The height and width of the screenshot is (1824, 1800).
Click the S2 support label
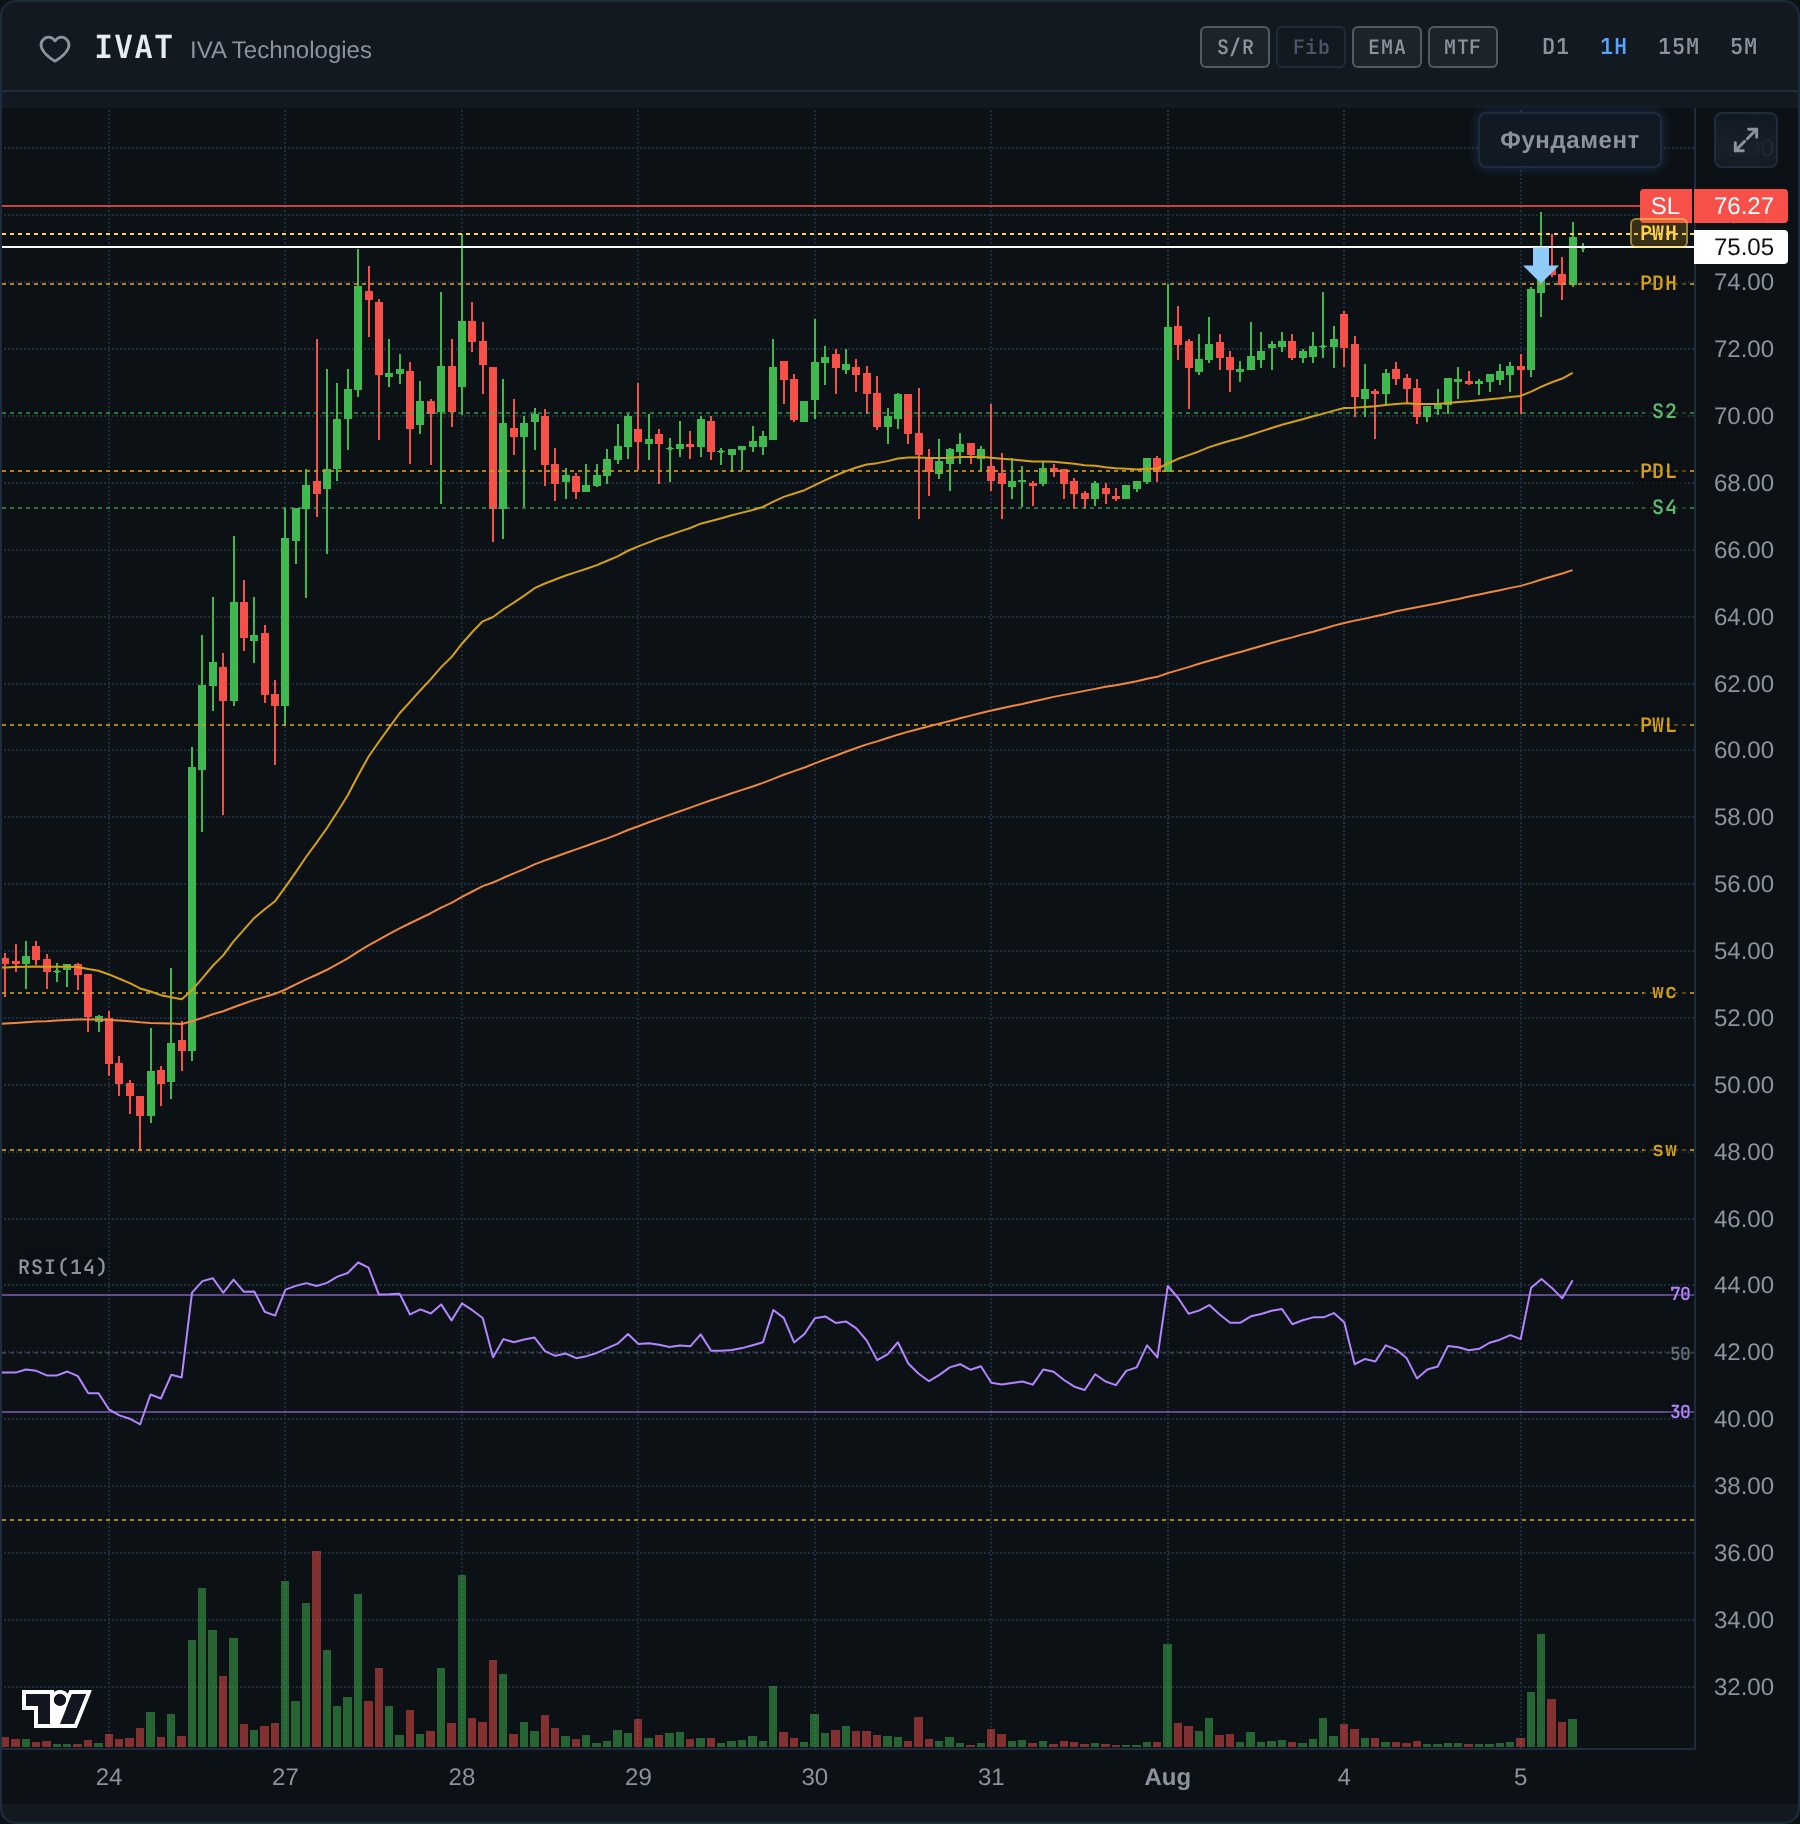(x=1664, y=411)
